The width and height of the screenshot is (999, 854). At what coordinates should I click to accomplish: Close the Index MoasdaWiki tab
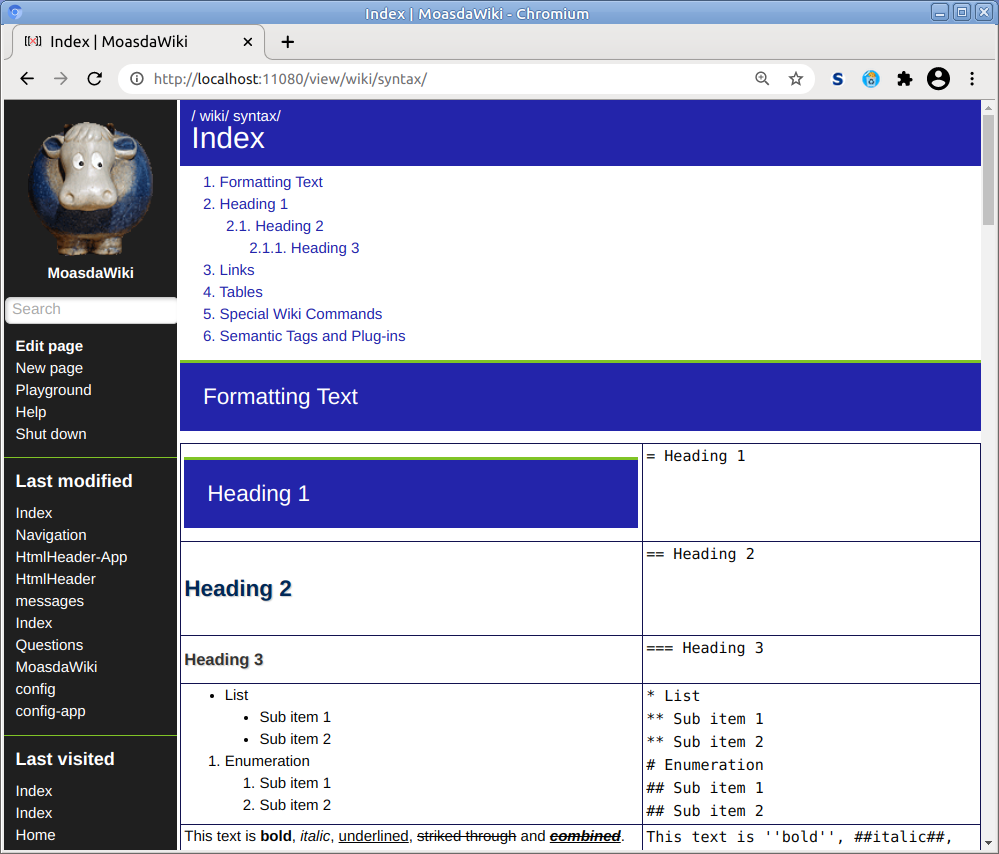point(245,42)
